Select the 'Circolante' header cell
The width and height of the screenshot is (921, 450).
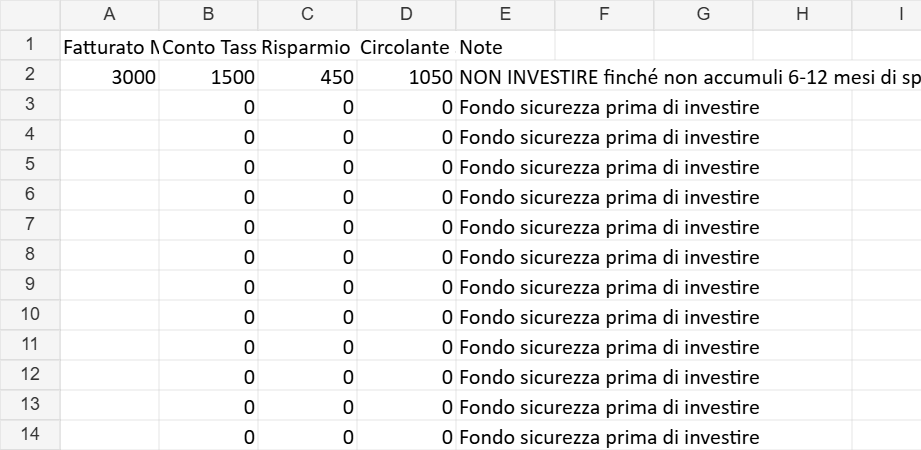406,47
